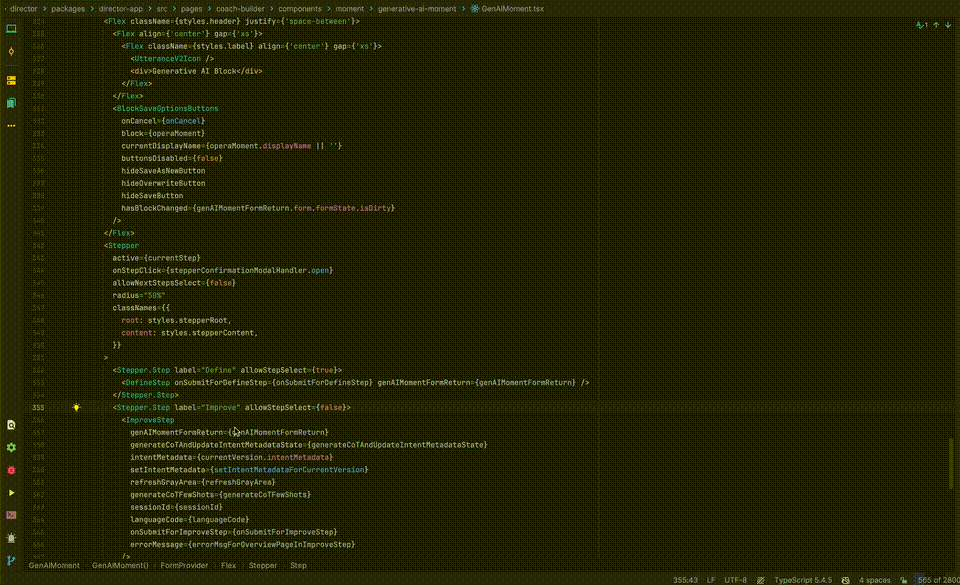This screenshot has width=960, height=585.
Task: Change encoding by clicking UTF-8
Action: pyautogui.click(x=736, y=578)
